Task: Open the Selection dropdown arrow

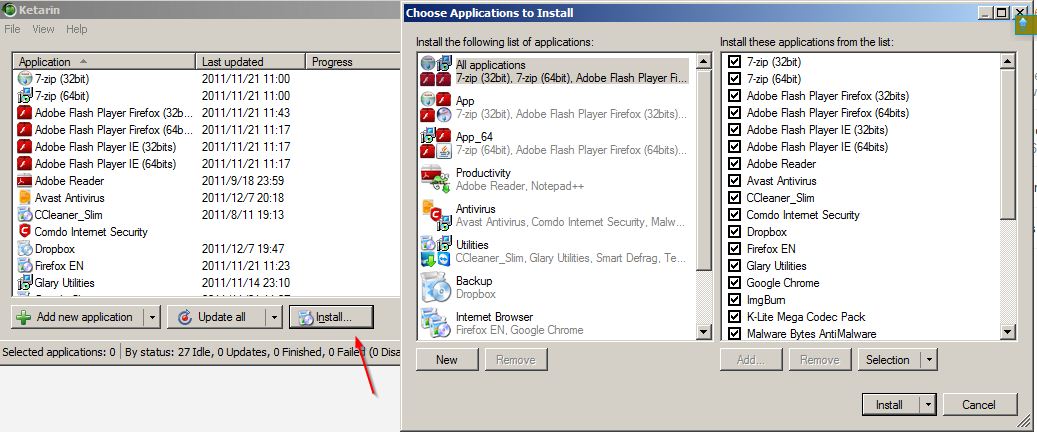Action: pyautogui.click(x=929, y=360)
